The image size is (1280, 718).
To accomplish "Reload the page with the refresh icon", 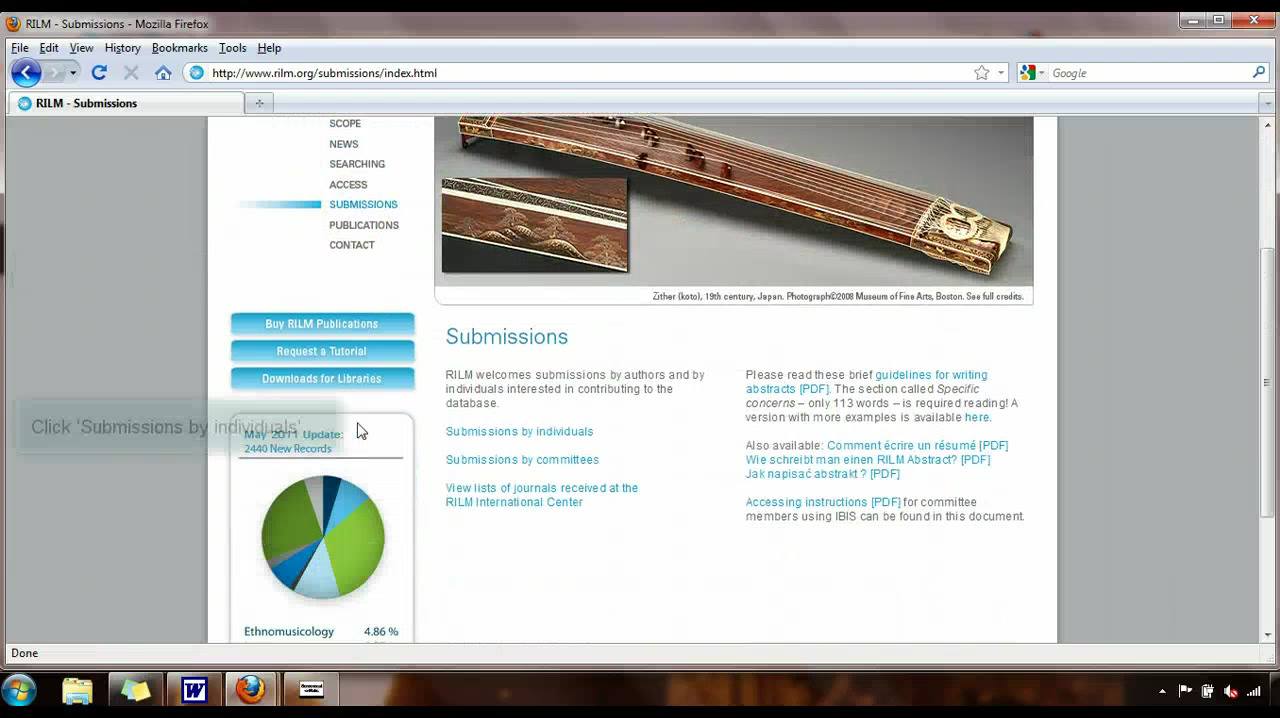I will pos(99,72).
